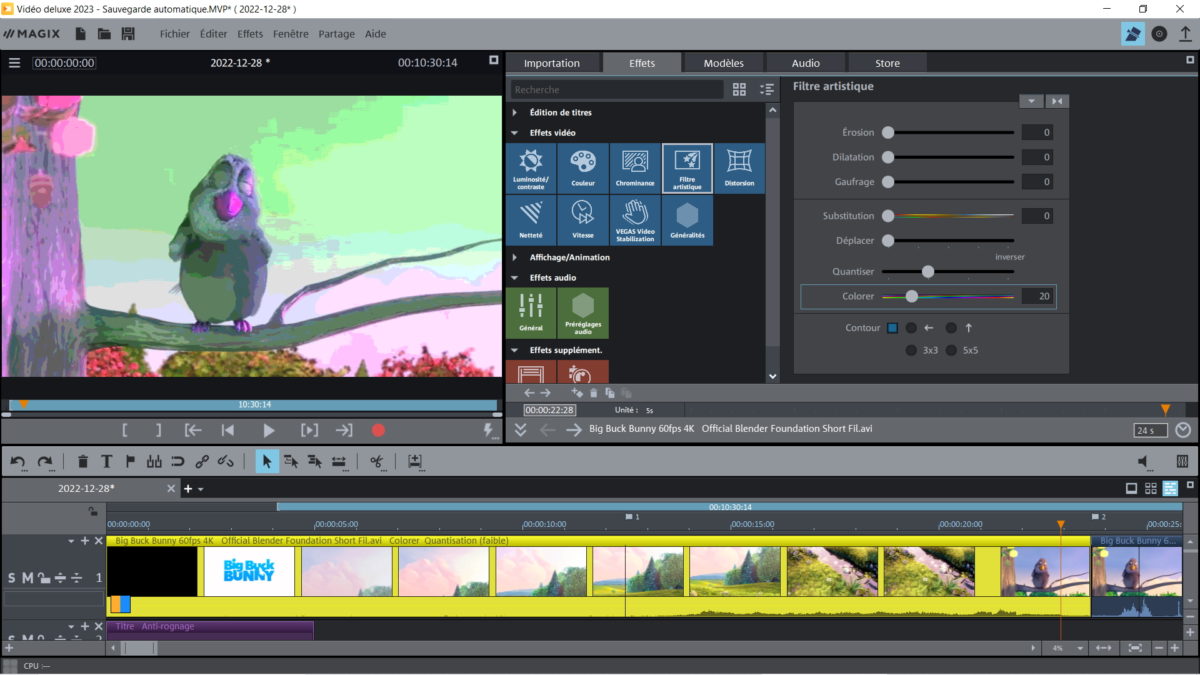Click the Érosion slider handle
The image size is (1200, 675).
(887, 132)
